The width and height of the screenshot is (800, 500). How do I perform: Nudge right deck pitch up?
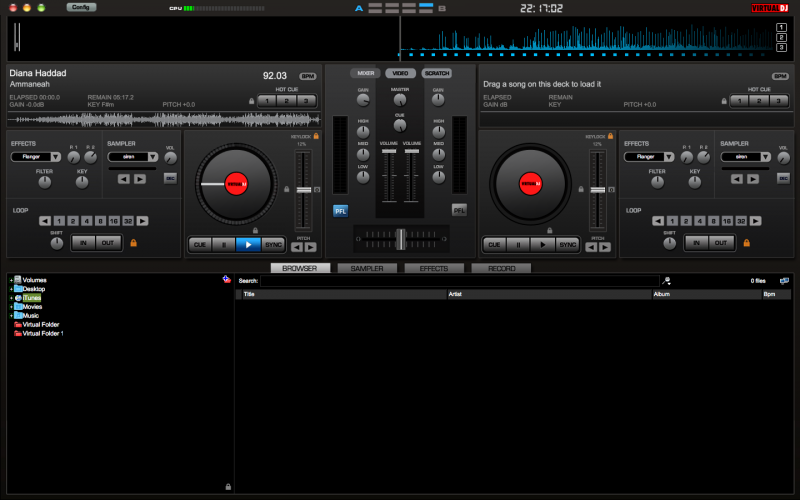pos(605,247)
